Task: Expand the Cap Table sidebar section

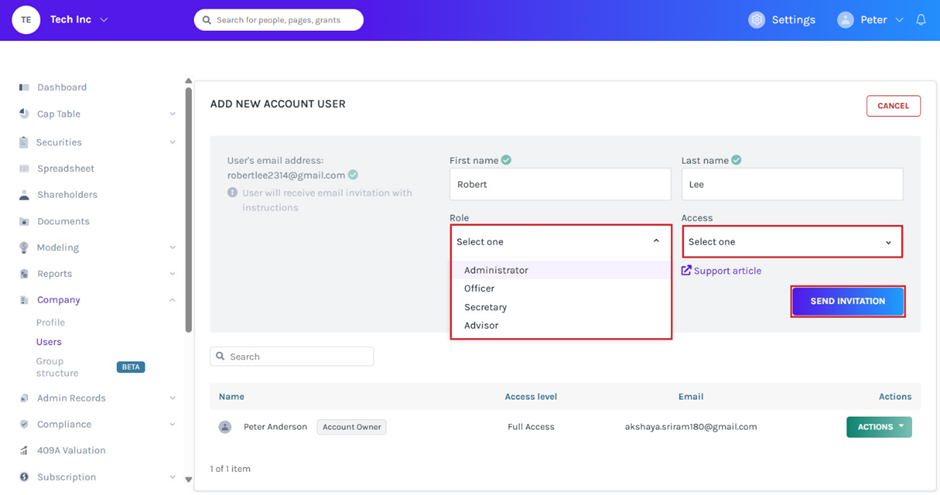Action: (x=172, y=114)
